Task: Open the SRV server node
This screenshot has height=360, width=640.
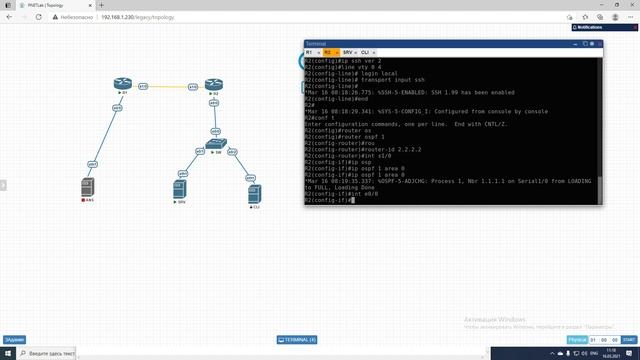Action: pos(180,189)
